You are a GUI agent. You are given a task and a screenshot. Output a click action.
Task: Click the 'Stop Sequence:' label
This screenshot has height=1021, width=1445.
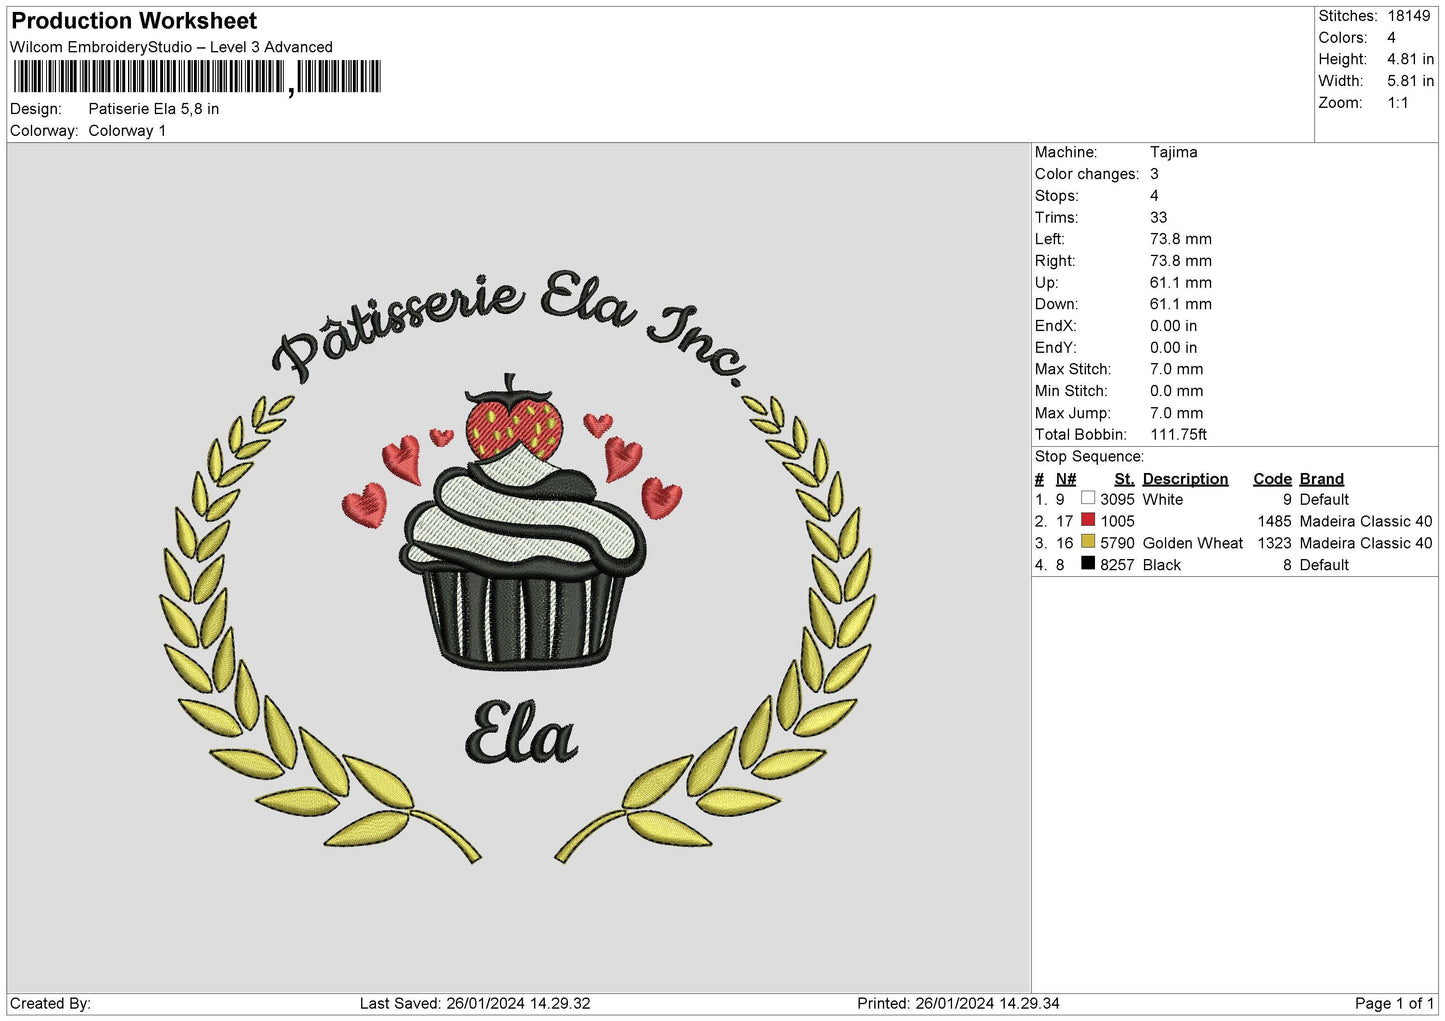1089,456
